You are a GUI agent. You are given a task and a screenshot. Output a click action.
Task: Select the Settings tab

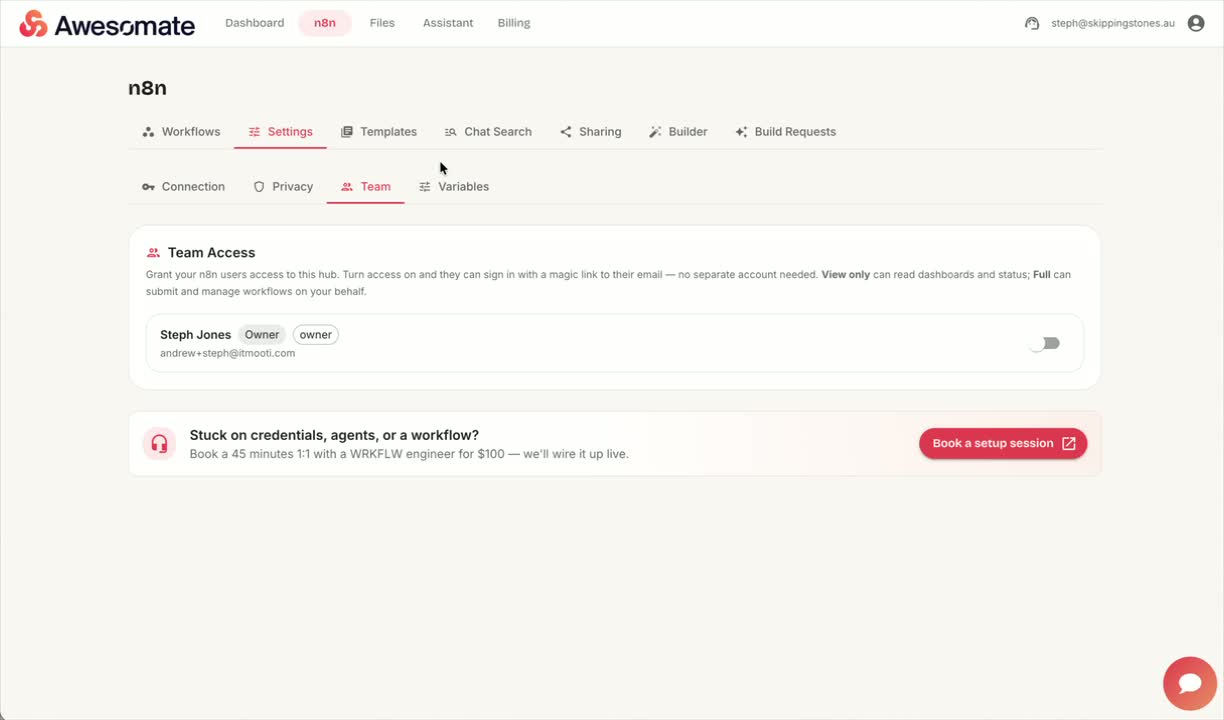point(281,132)
